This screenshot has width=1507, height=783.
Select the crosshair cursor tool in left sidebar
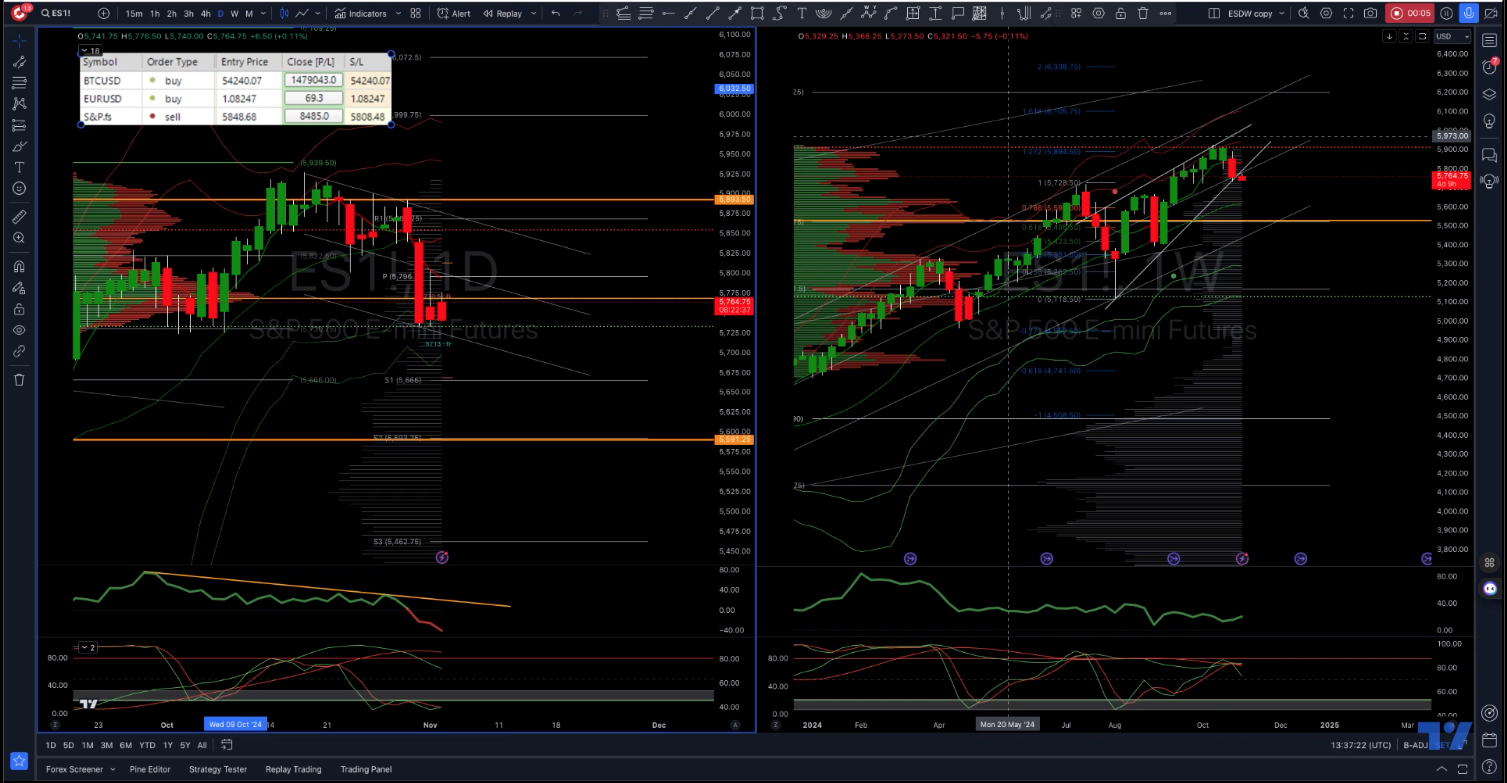pyautogui.click(x=19, y=41)
